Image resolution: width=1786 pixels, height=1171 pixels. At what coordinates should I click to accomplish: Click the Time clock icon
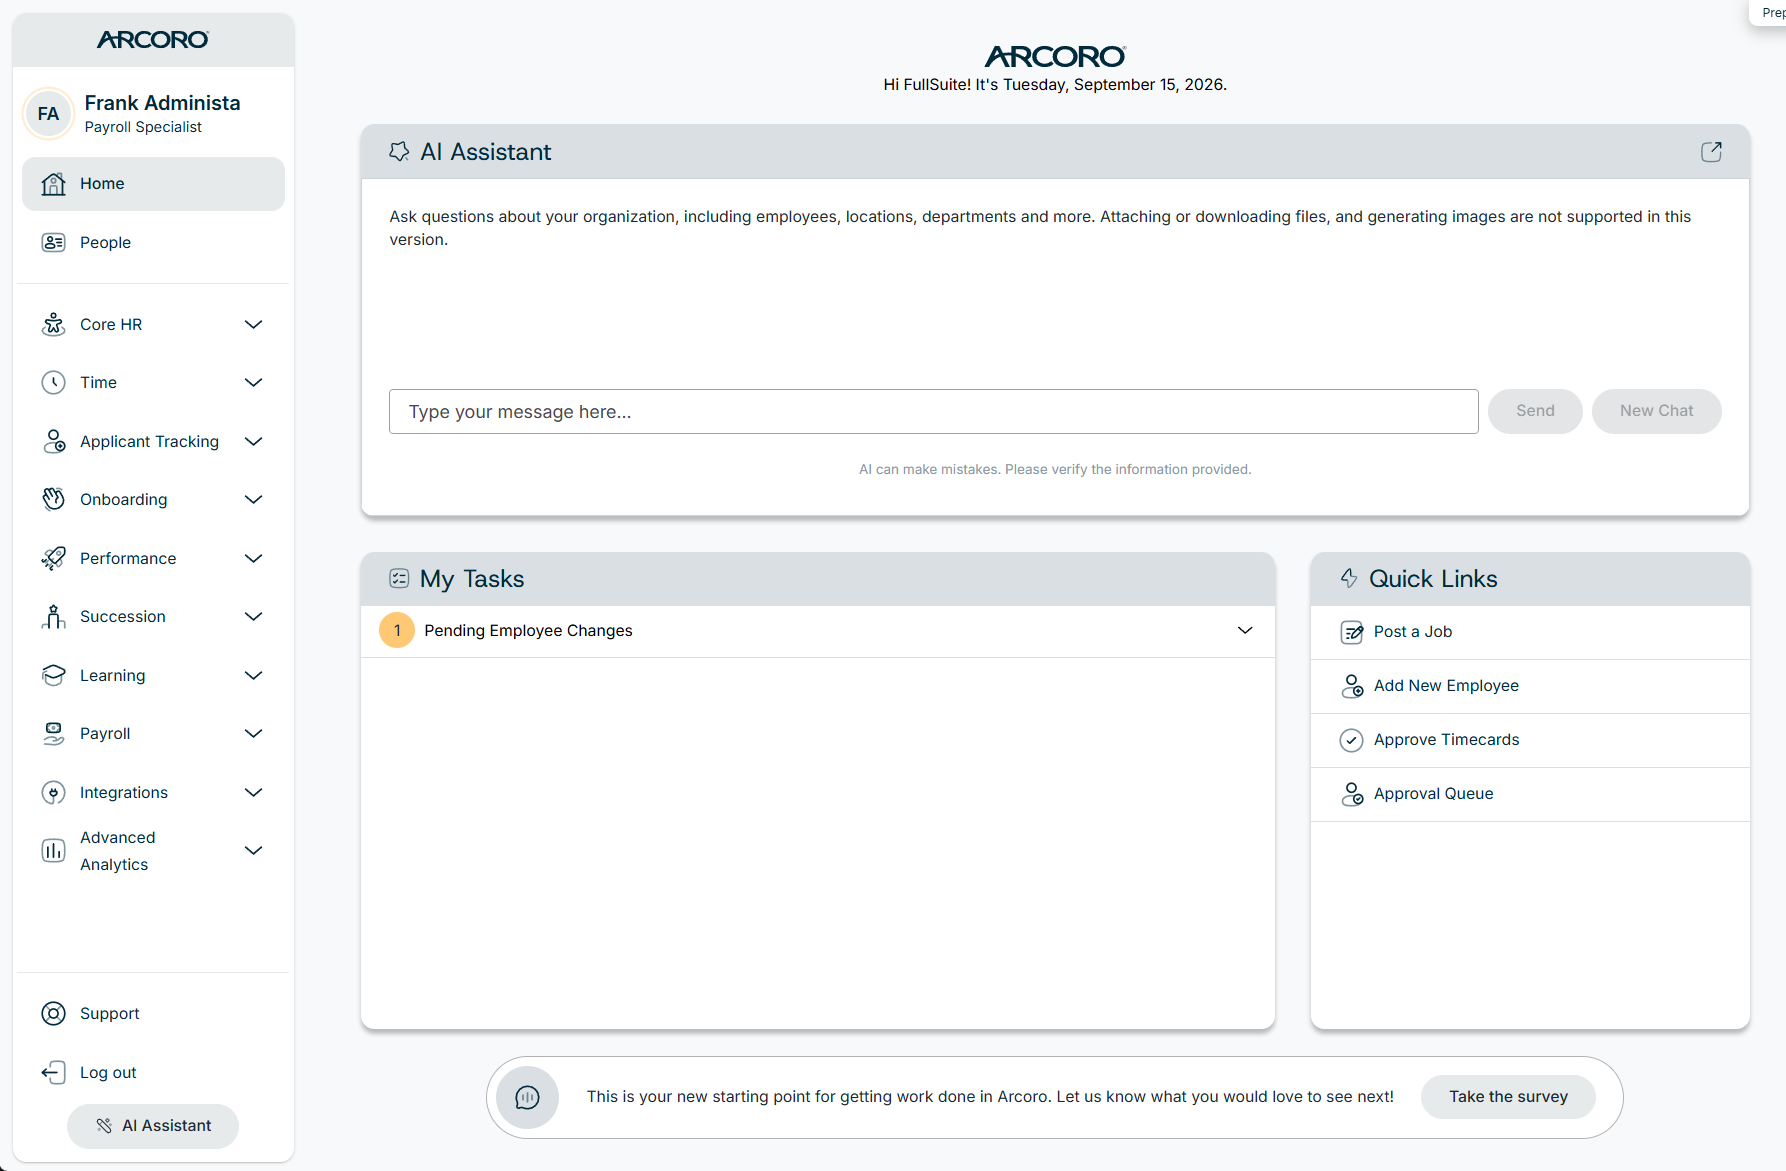[53, 383]
